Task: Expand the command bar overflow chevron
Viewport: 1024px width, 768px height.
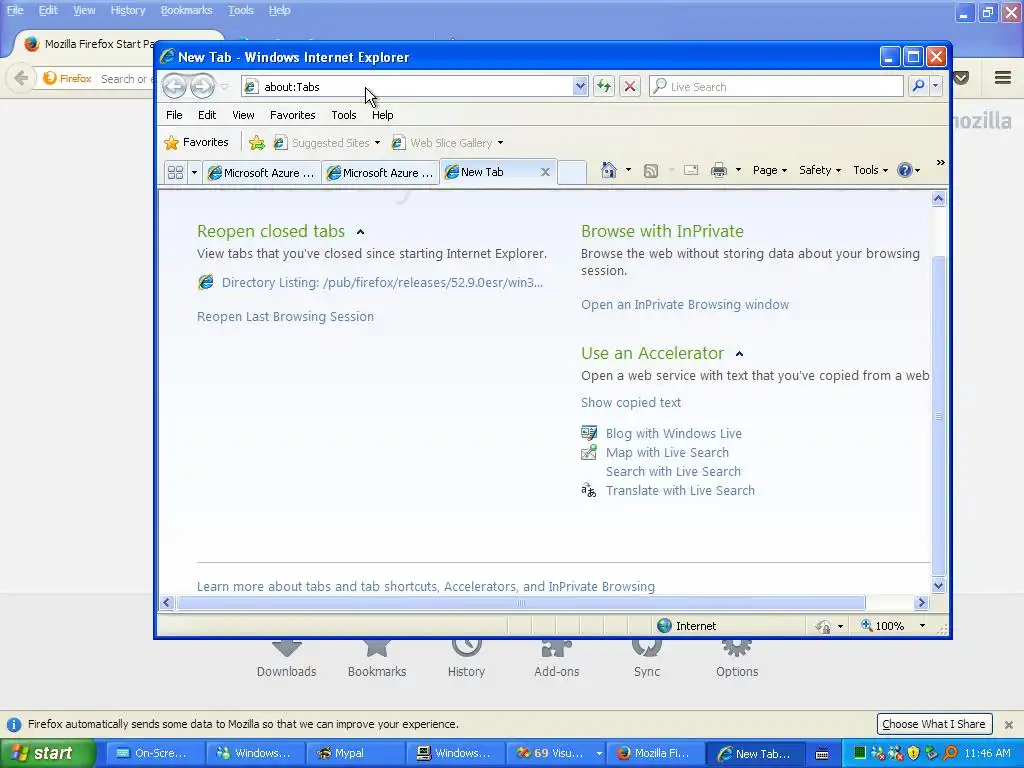Action: pyautogui.click(x=940, y=163)
